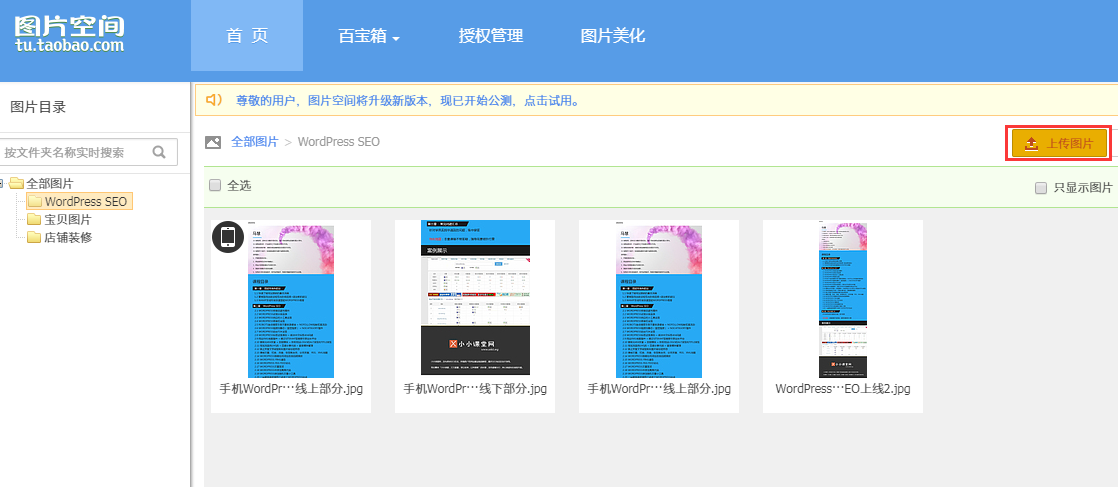Open the 店铺装修 folder

click(67, 237)
